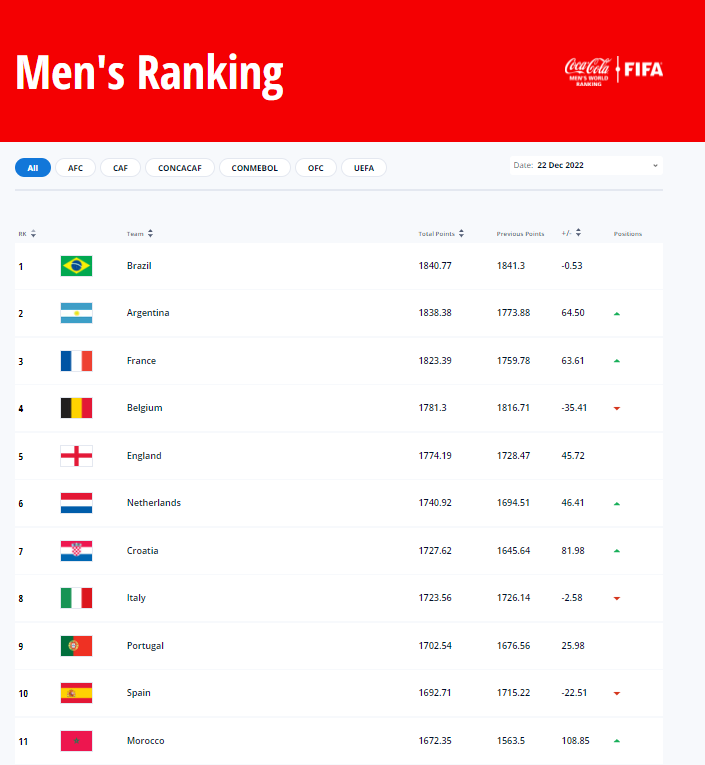Select the All confederation filter
Image resolution: width=705 pixels, height=765 pixels.
tap(33, 168)
